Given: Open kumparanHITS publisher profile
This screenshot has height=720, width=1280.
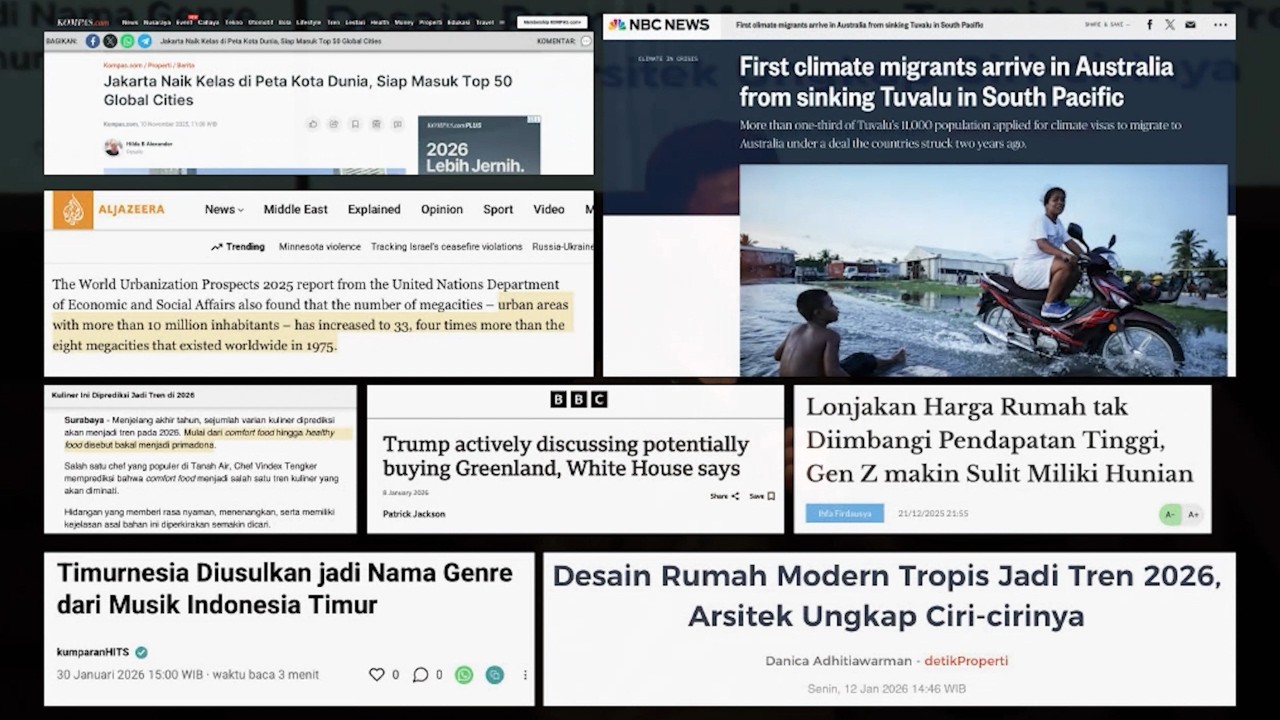Looking at the screenshot, I should click(x=102, y=652).
